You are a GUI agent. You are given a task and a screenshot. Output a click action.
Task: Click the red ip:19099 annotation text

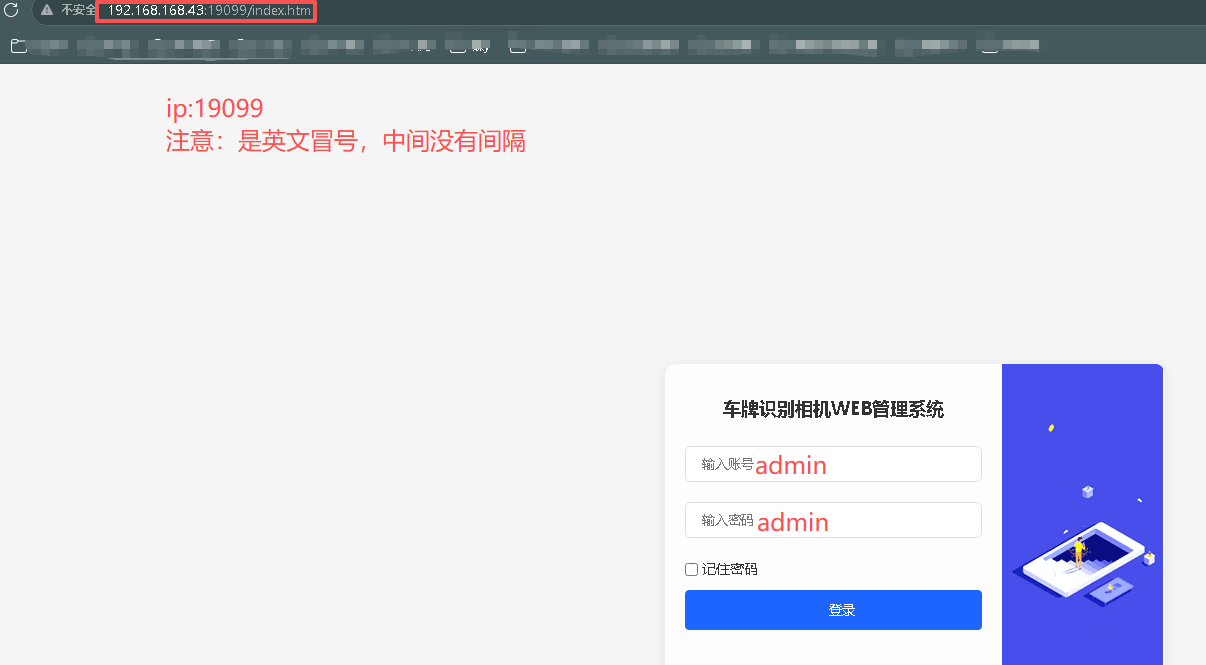[x=214, y=109]
